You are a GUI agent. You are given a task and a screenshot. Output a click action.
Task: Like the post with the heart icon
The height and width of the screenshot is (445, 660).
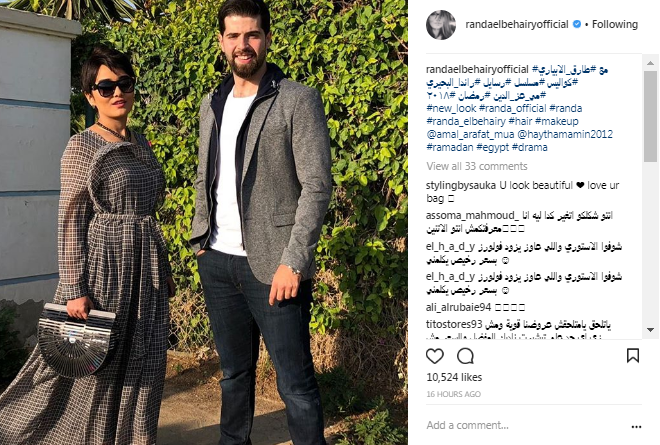pos(434,356)
